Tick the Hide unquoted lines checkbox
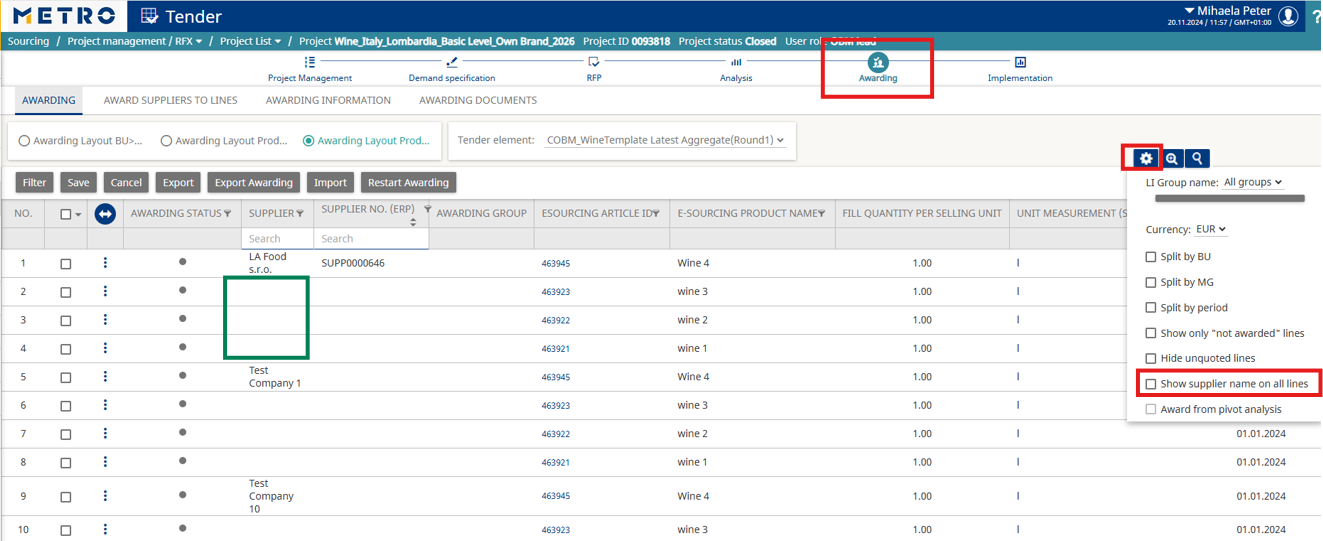The height and width of the screenshot is (541, 1323). point(1151,358)
